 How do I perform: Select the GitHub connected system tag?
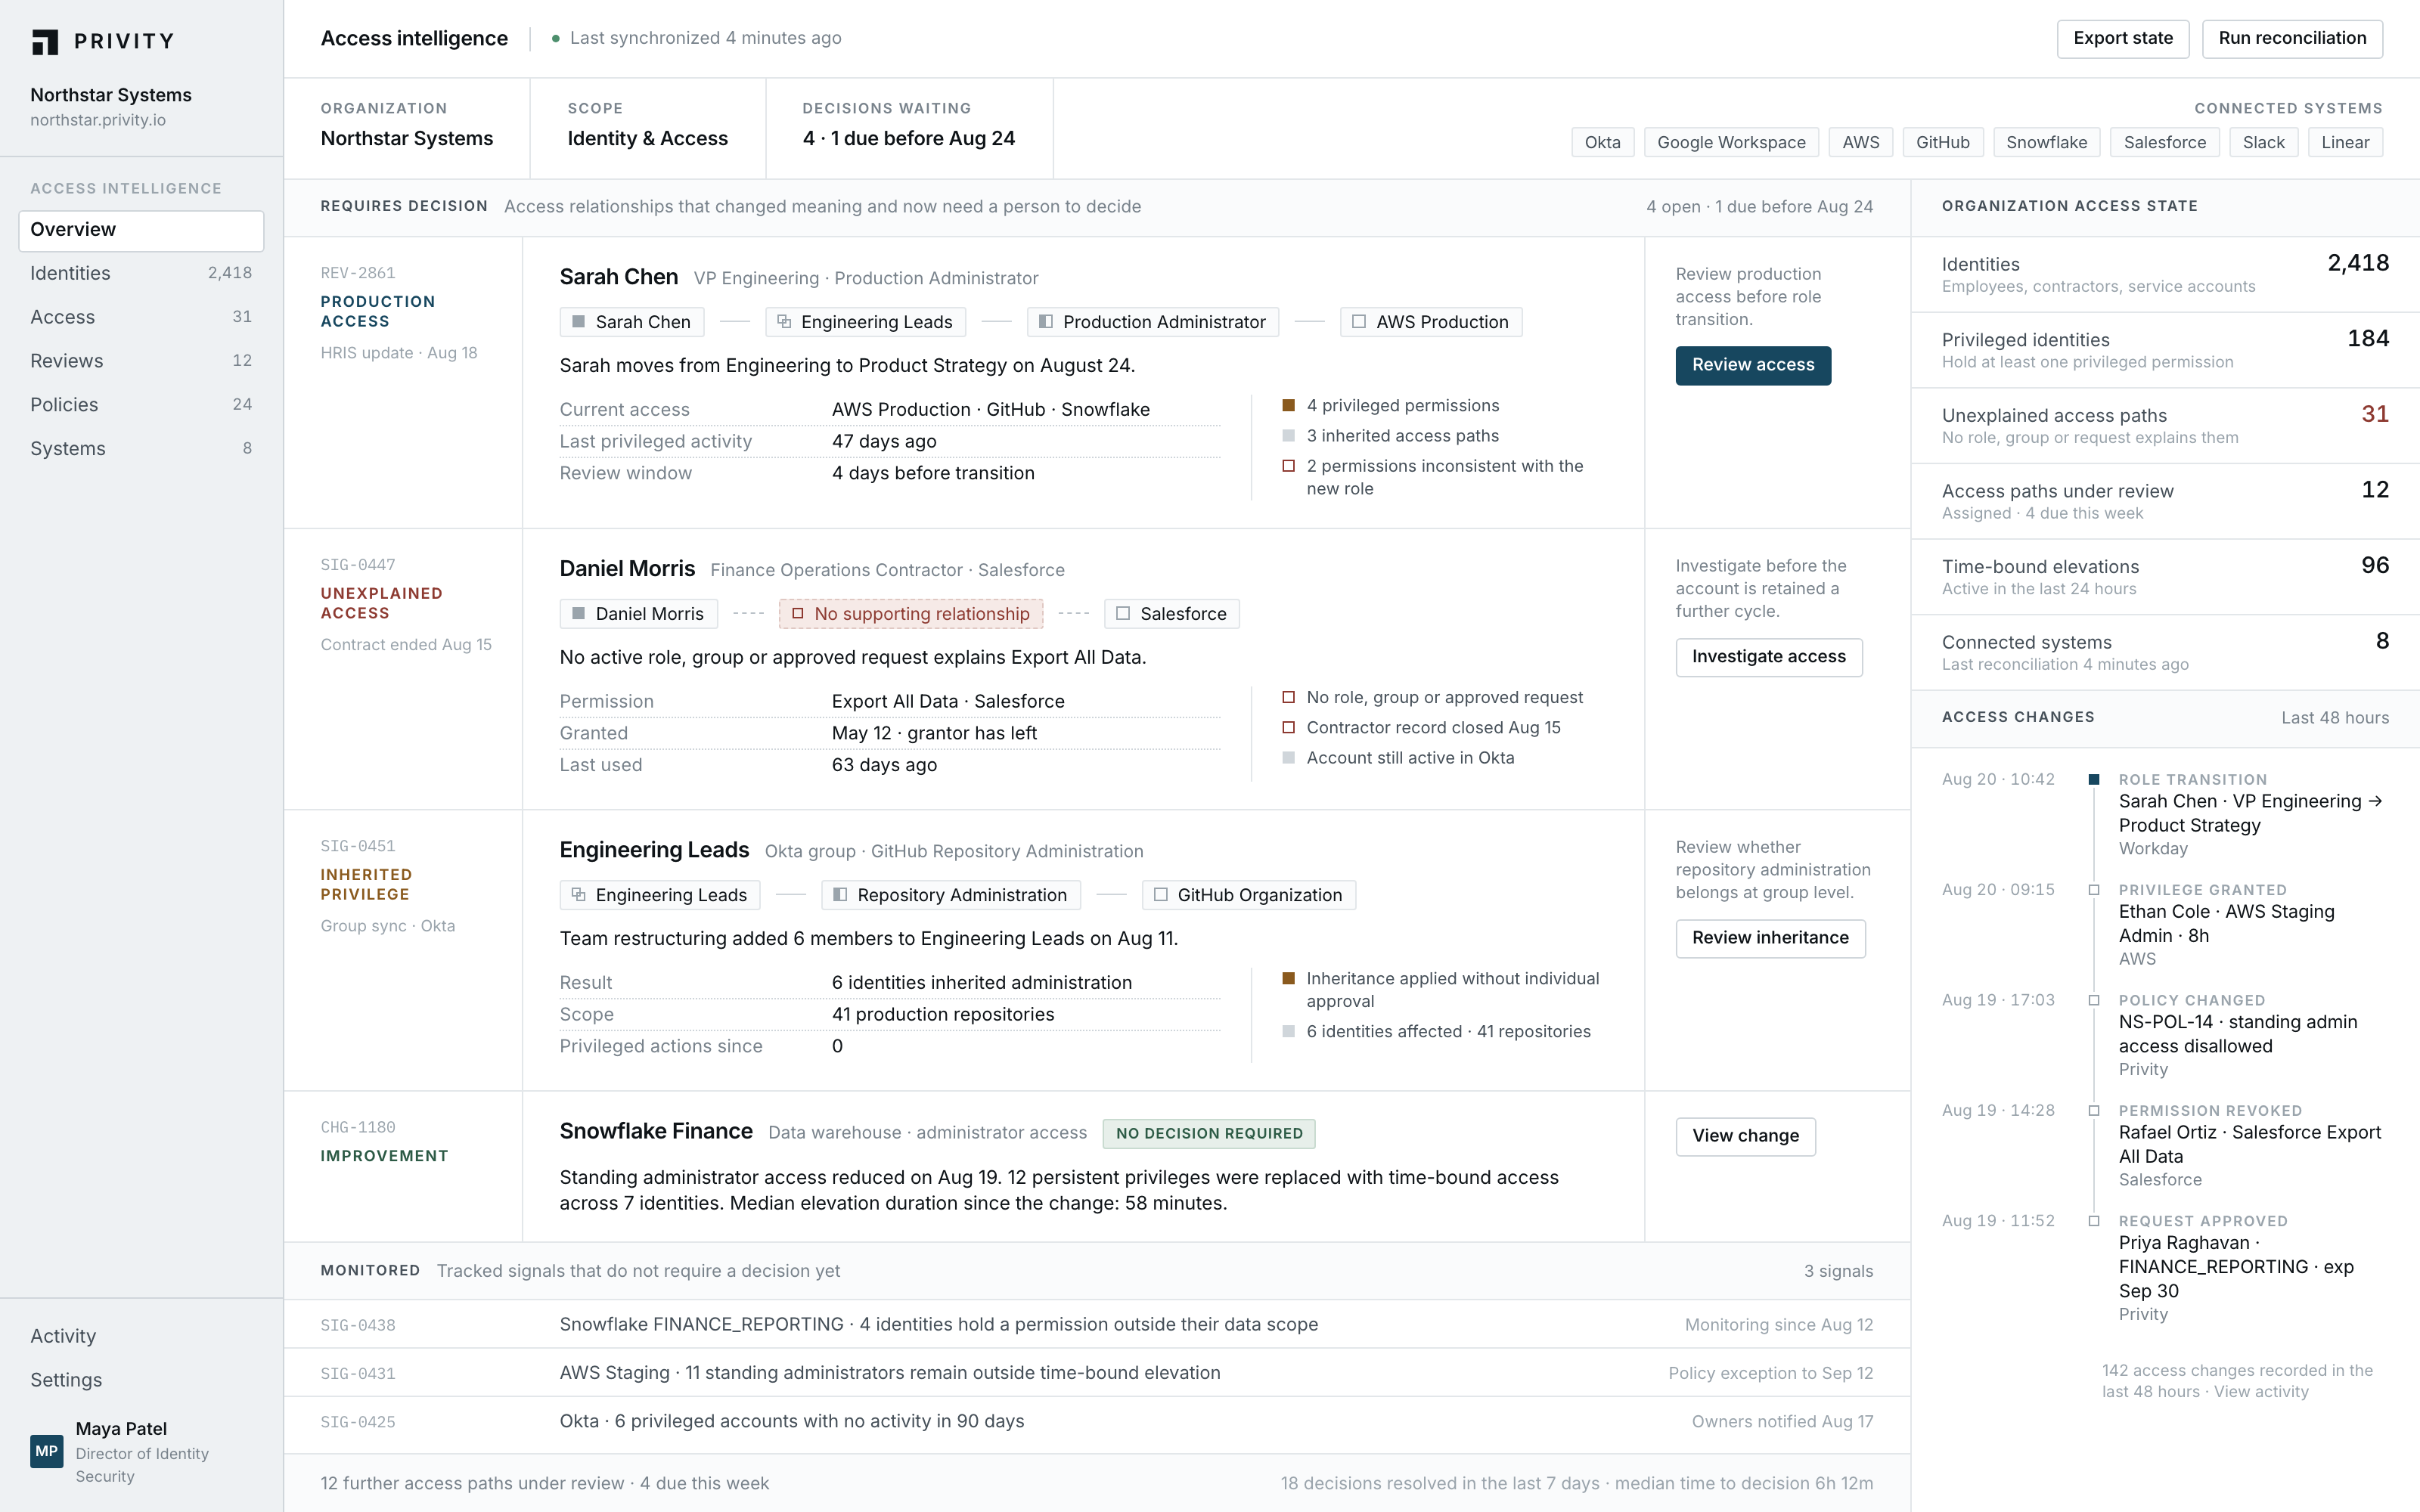click(1942, 142)
